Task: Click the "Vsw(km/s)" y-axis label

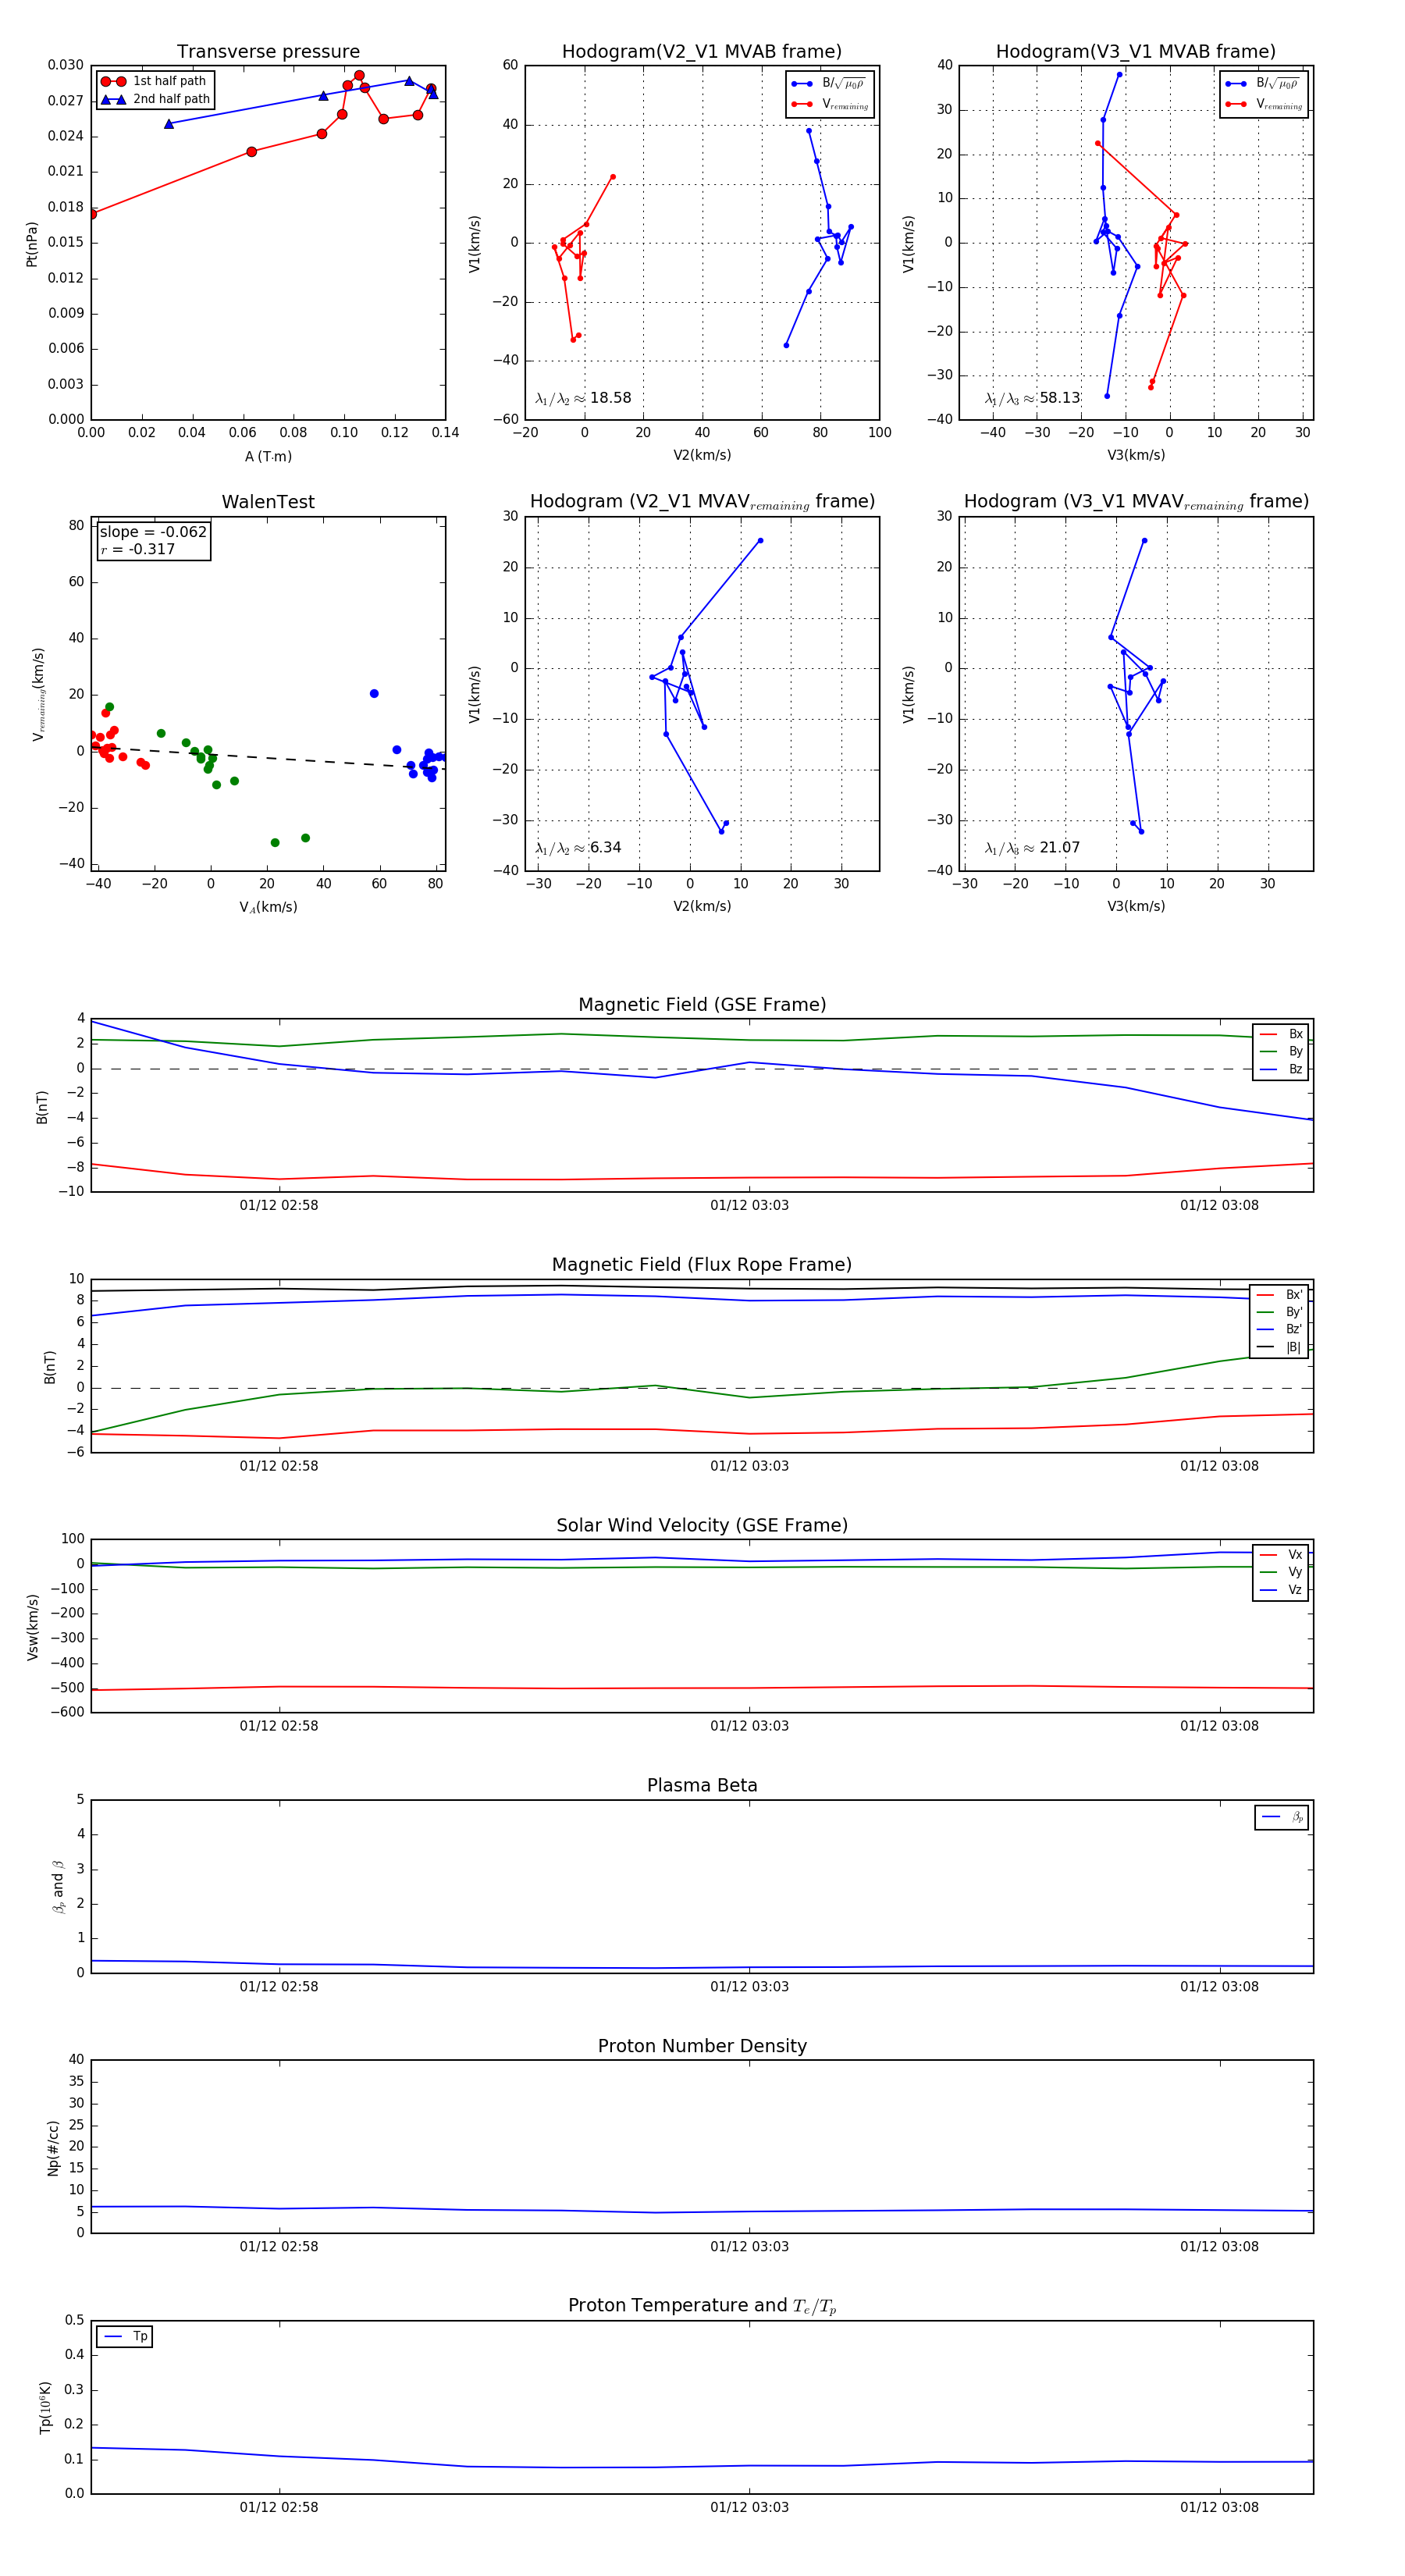Action: 32,1627
